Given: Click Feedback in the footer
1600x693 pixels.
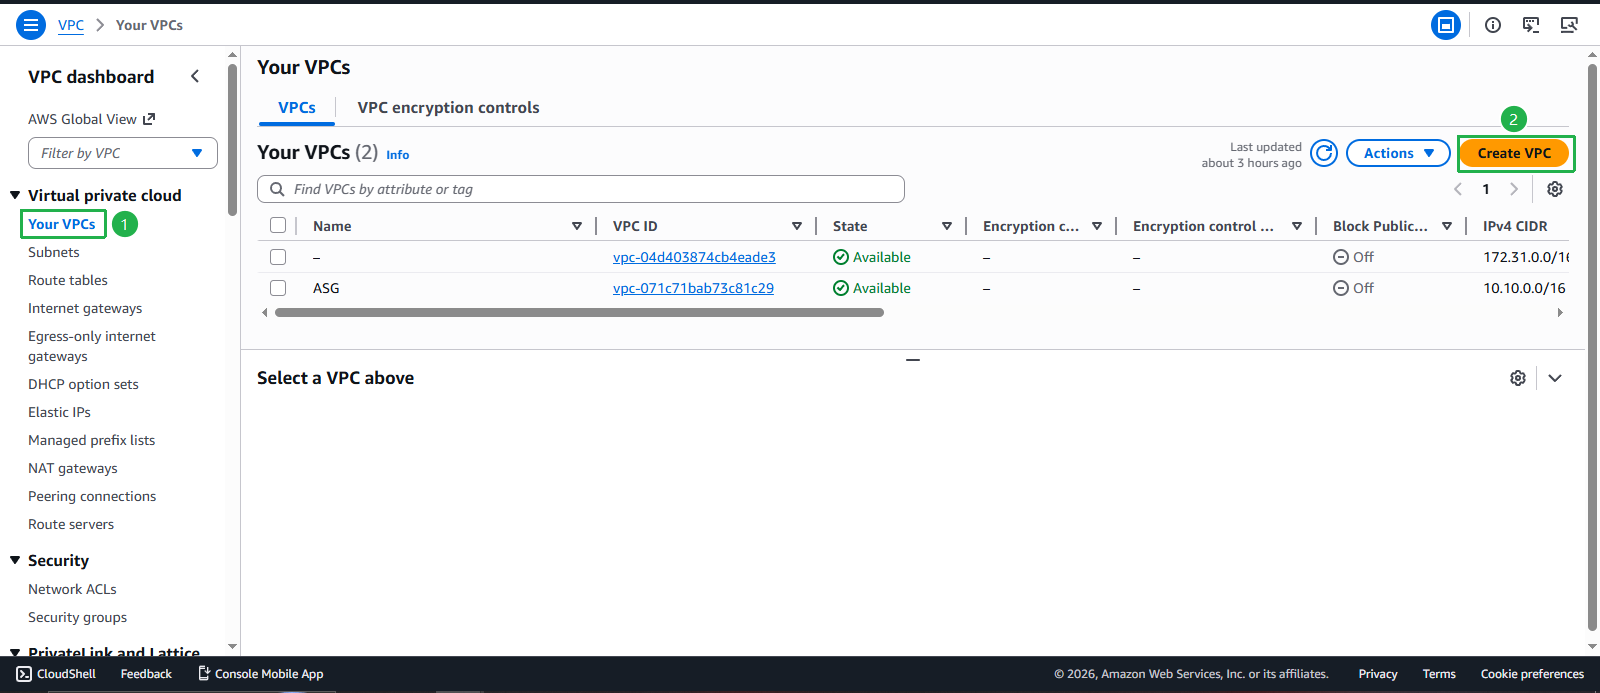Looking at the screenshot, I should 146,674.
